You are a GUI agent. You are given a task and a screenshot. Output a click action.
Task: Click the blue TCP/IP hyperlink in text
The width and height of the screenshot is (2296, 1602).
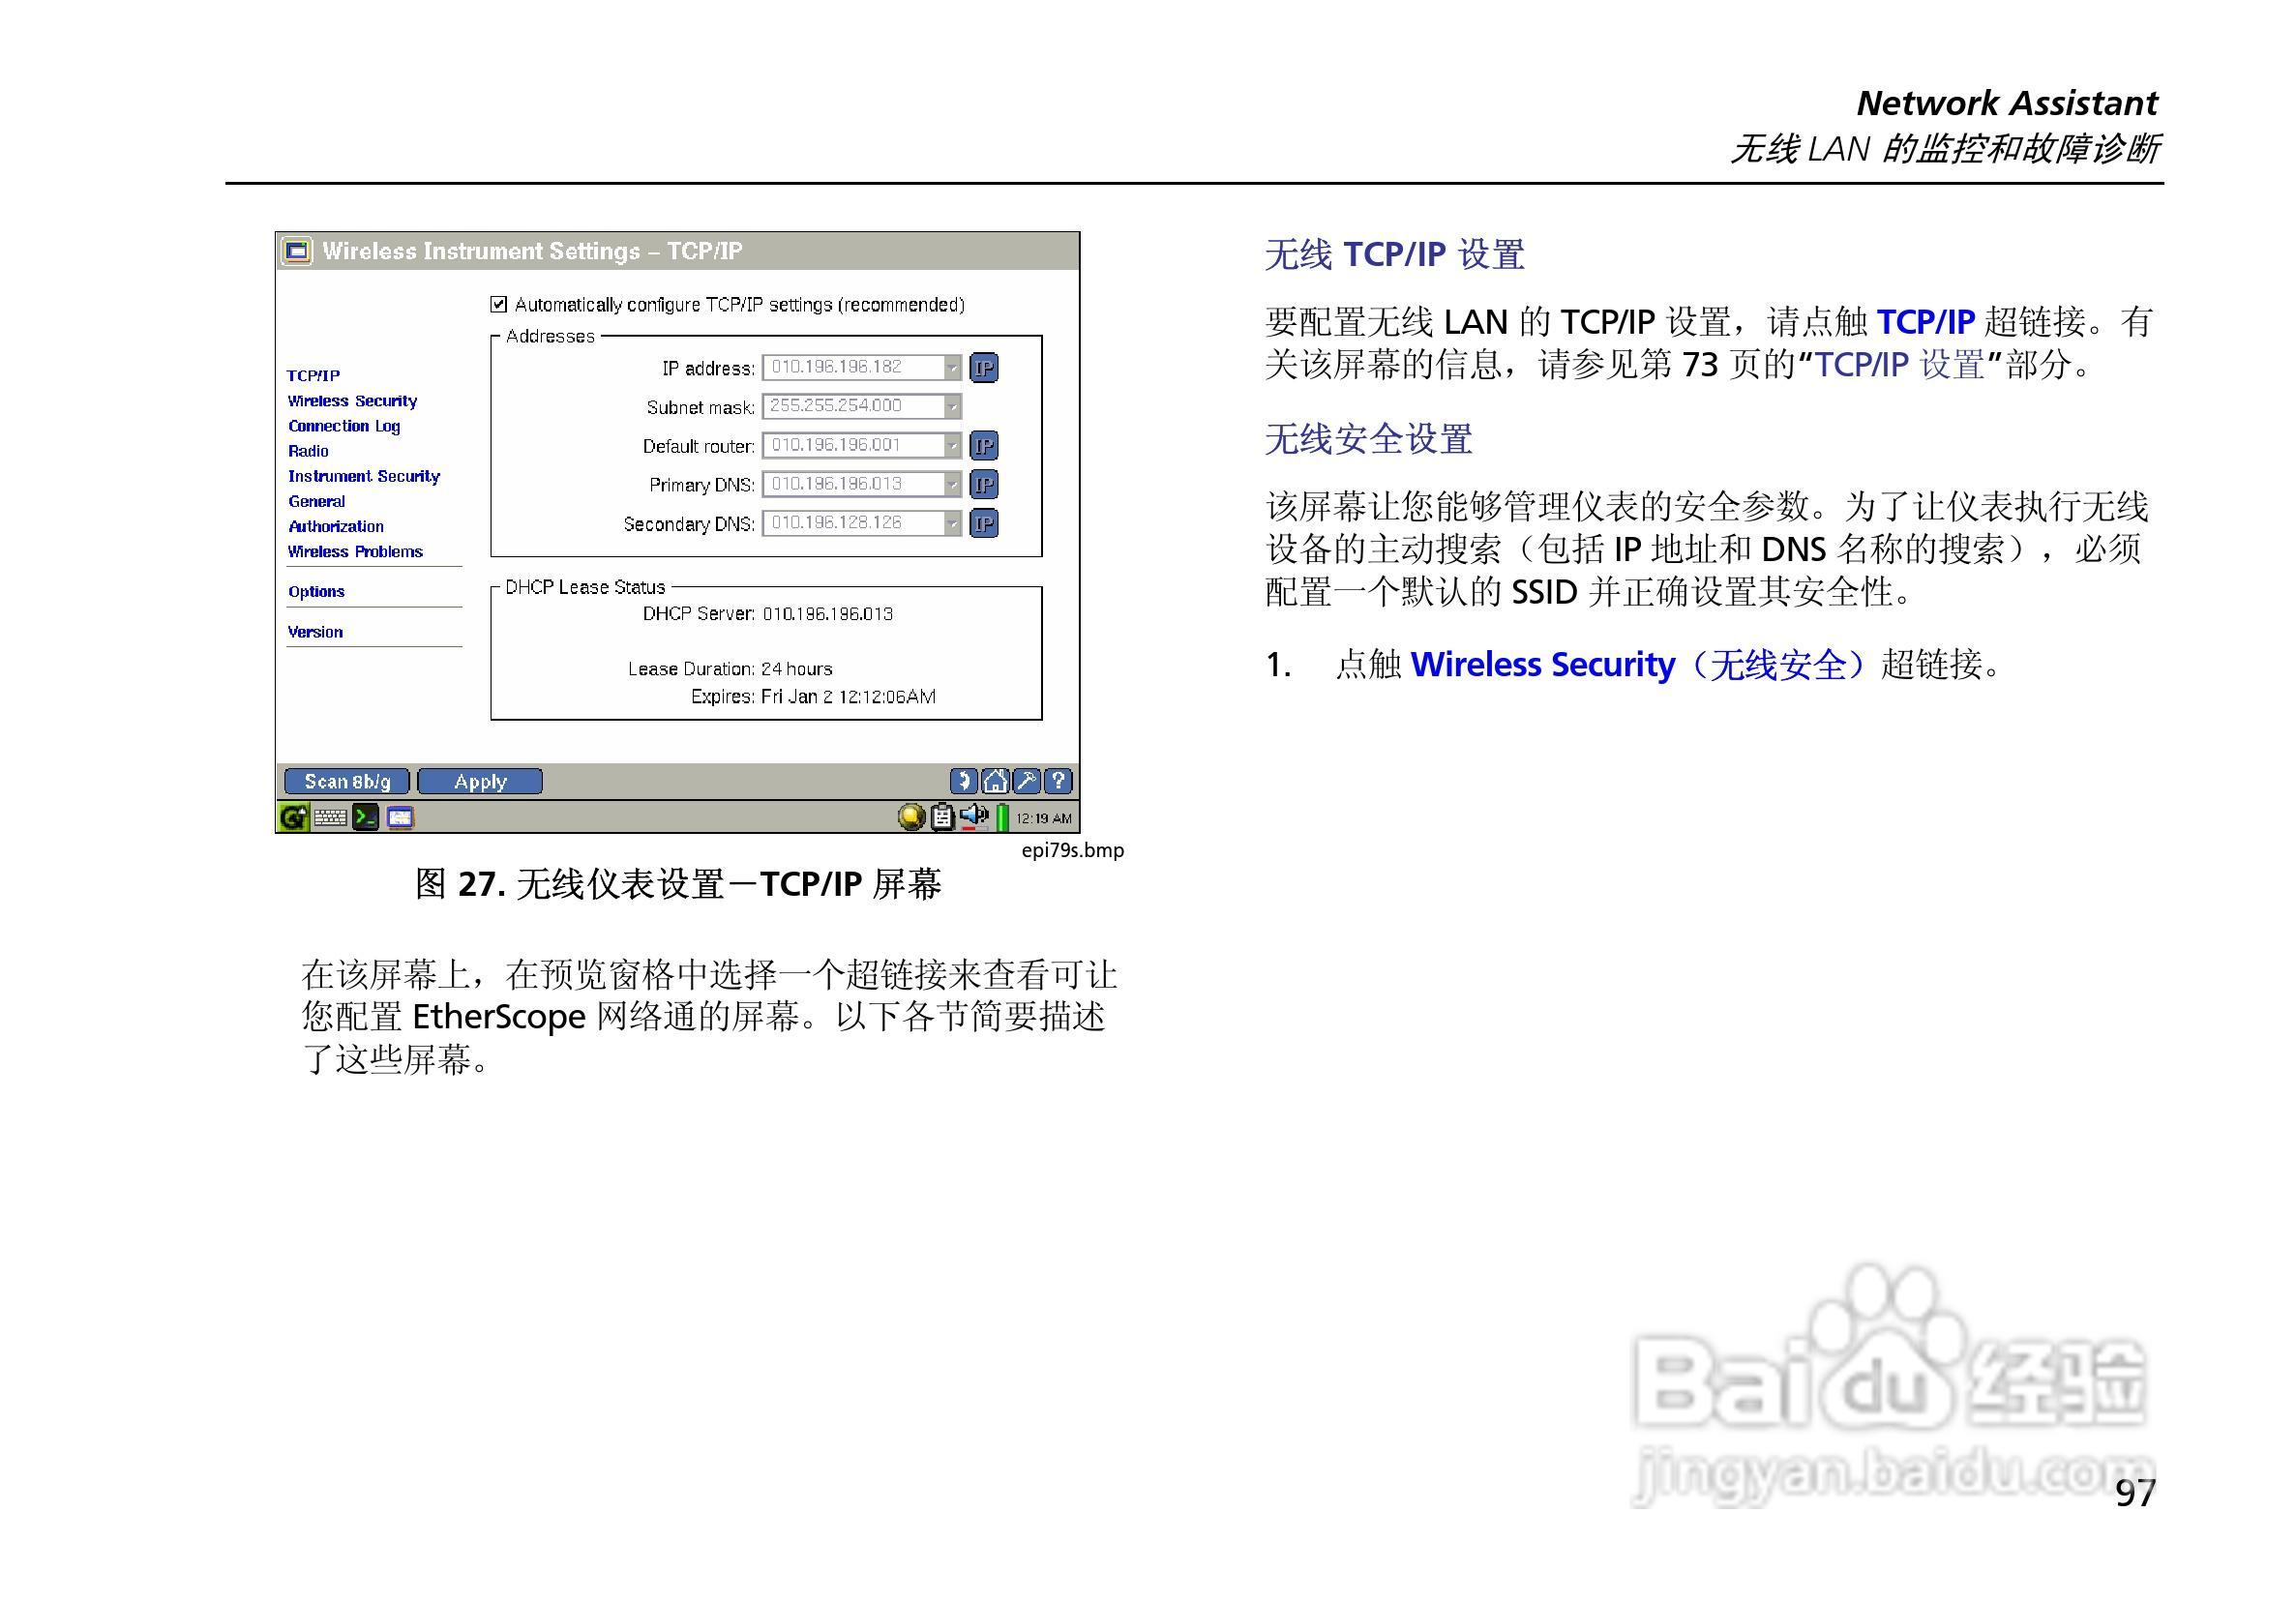pyautogui.click(x=1925, y=322)
